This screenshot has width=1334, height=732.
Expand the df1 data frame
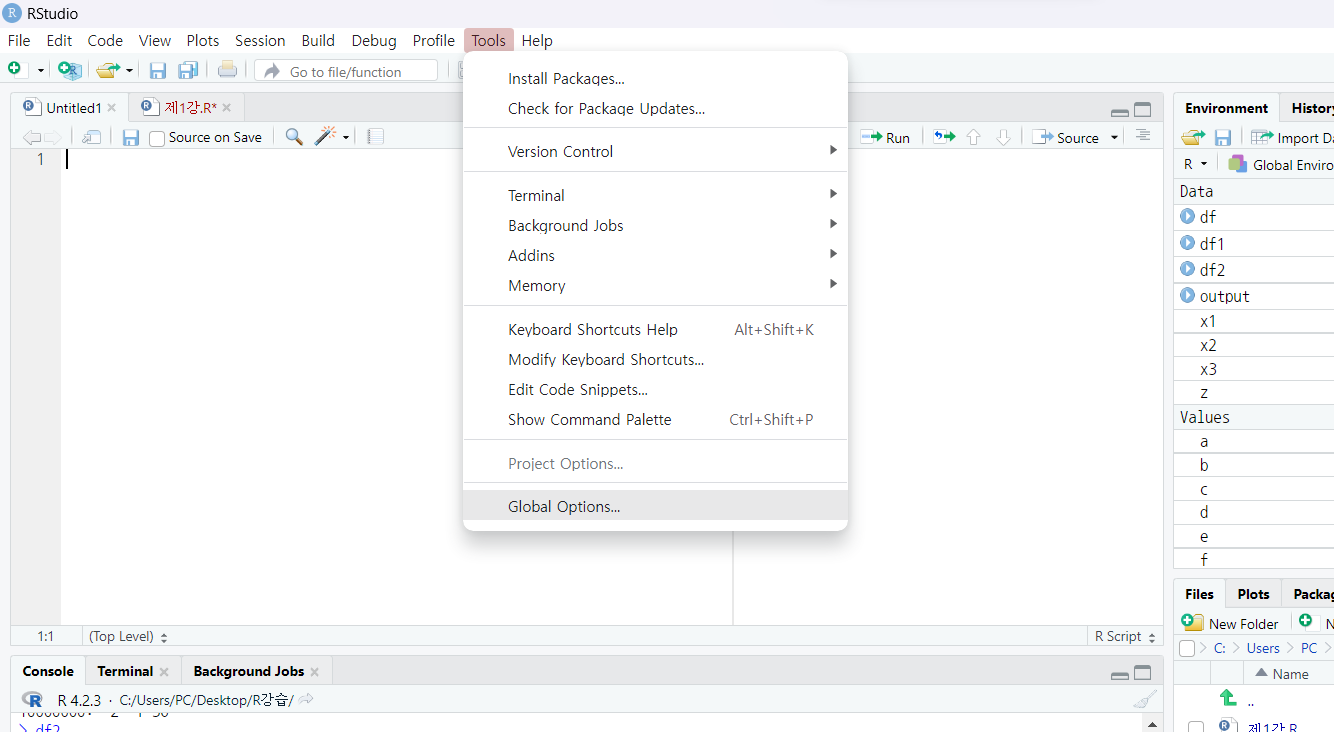click(x=1187, y=243)
